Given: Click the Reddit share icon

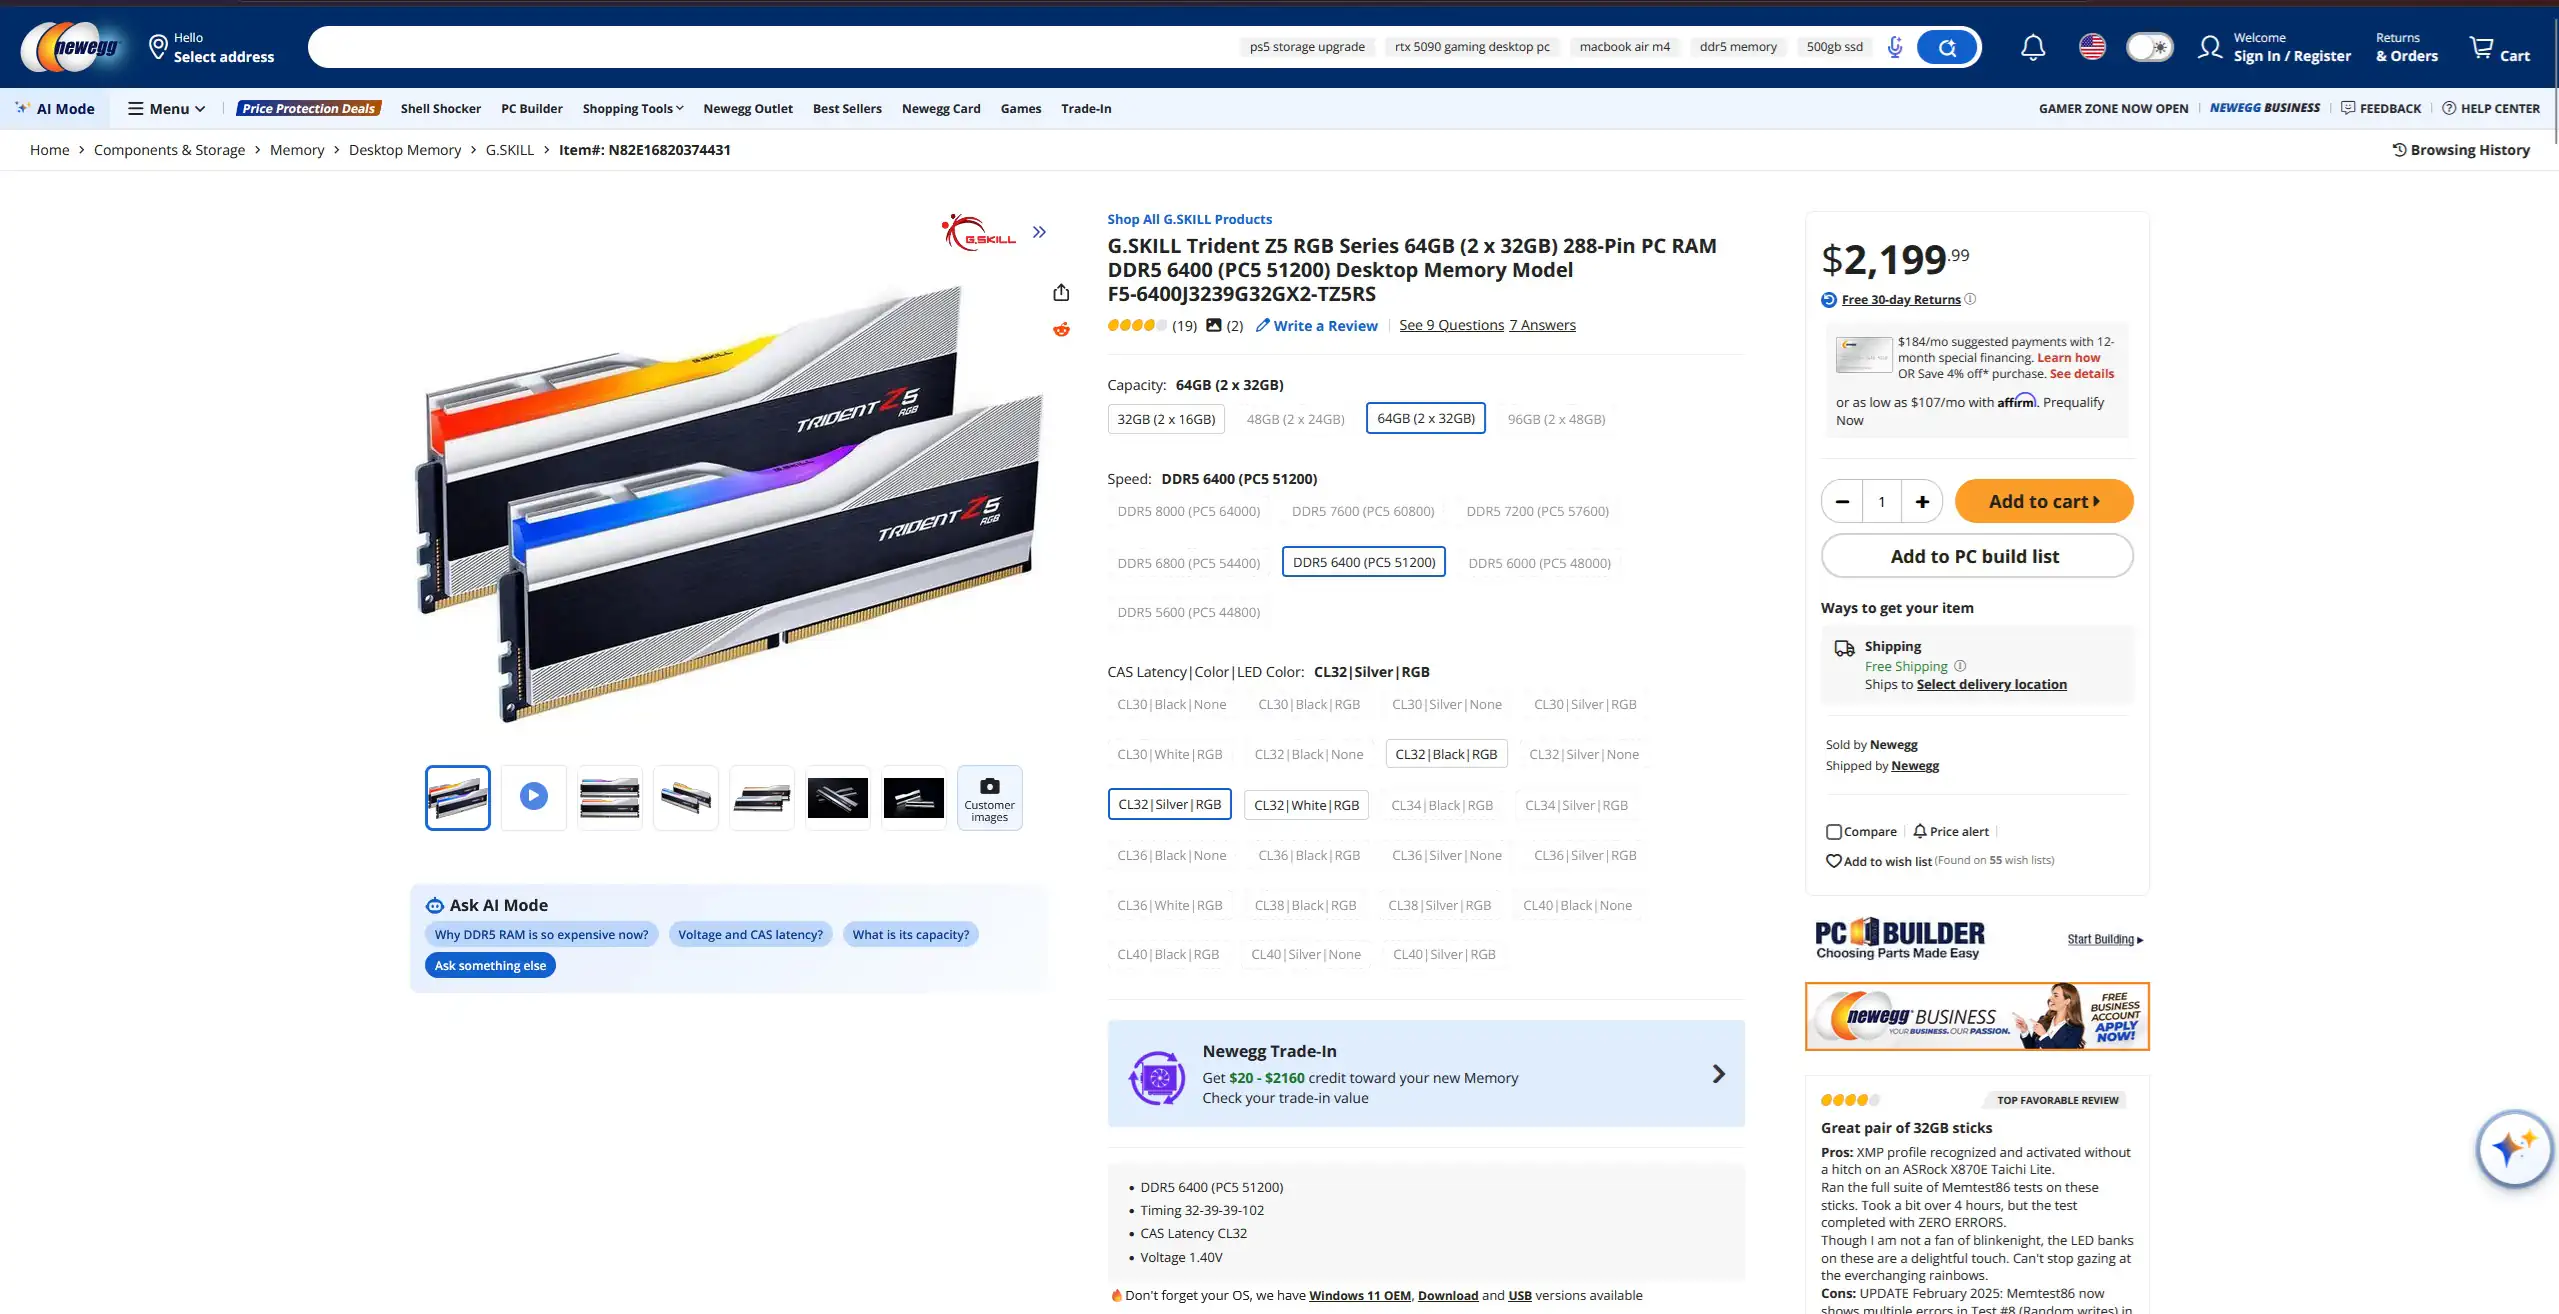Looking at the screenshot, I should (x=1061, y=329).
